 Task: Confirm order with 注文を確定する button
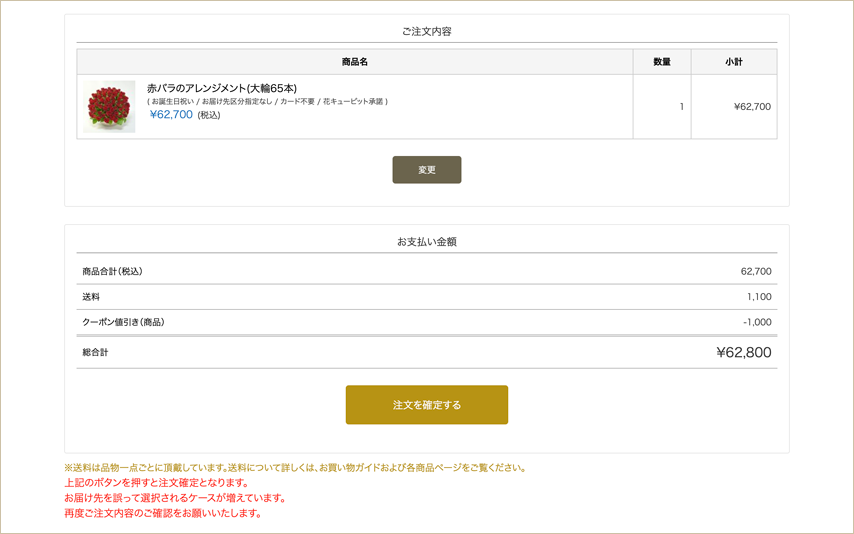427,405
